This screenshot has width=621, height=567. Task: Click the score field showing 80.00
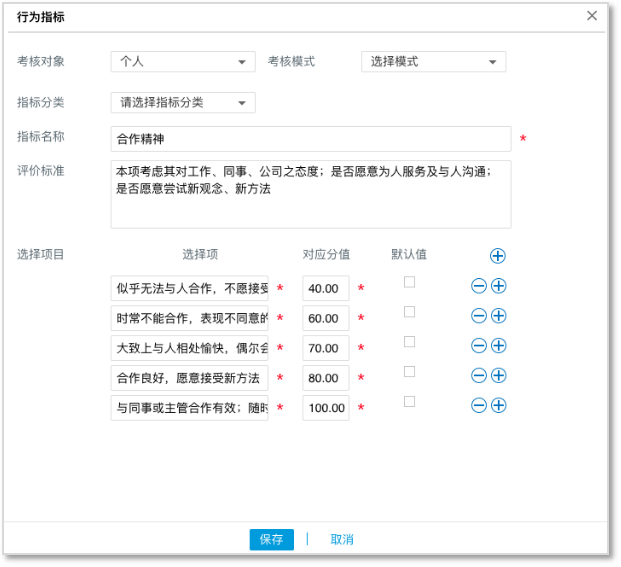(326, 378)
